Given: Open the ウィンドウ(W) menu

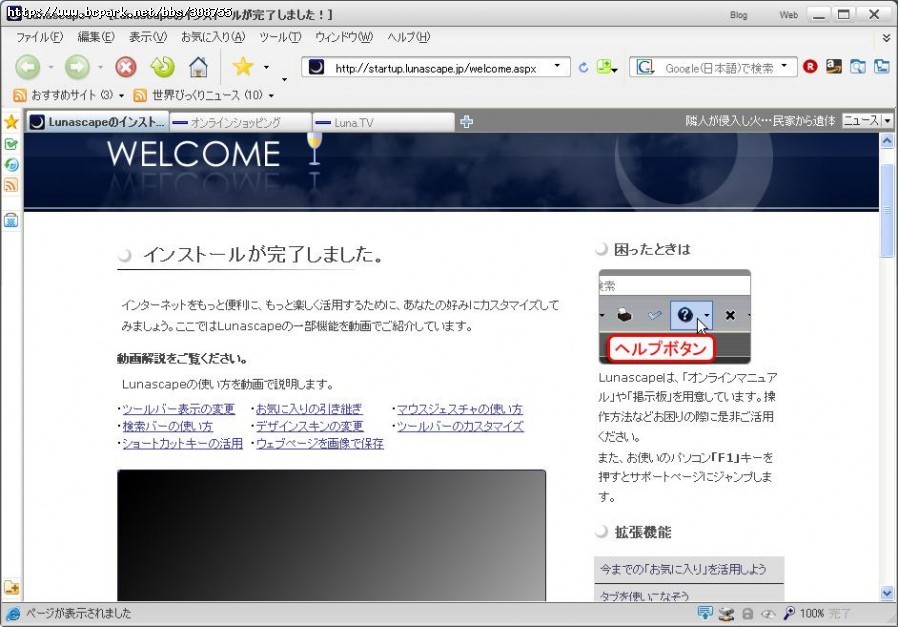Looking at the screenshot, I should (x=344, y=37).
